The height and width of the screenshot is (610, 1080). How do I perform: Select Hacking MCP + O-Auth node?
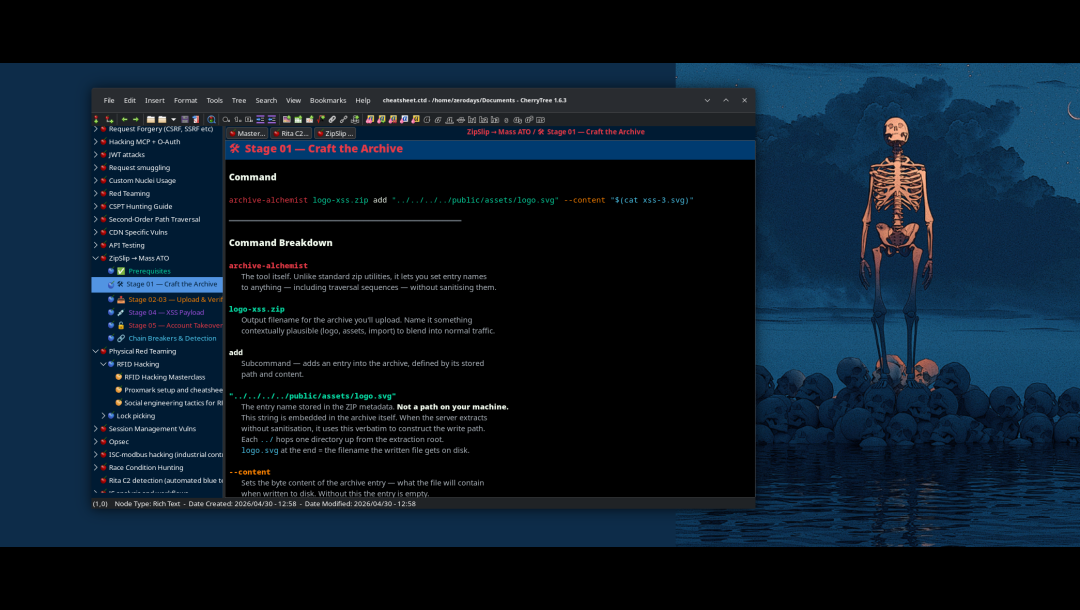click(x=144, y=142)
